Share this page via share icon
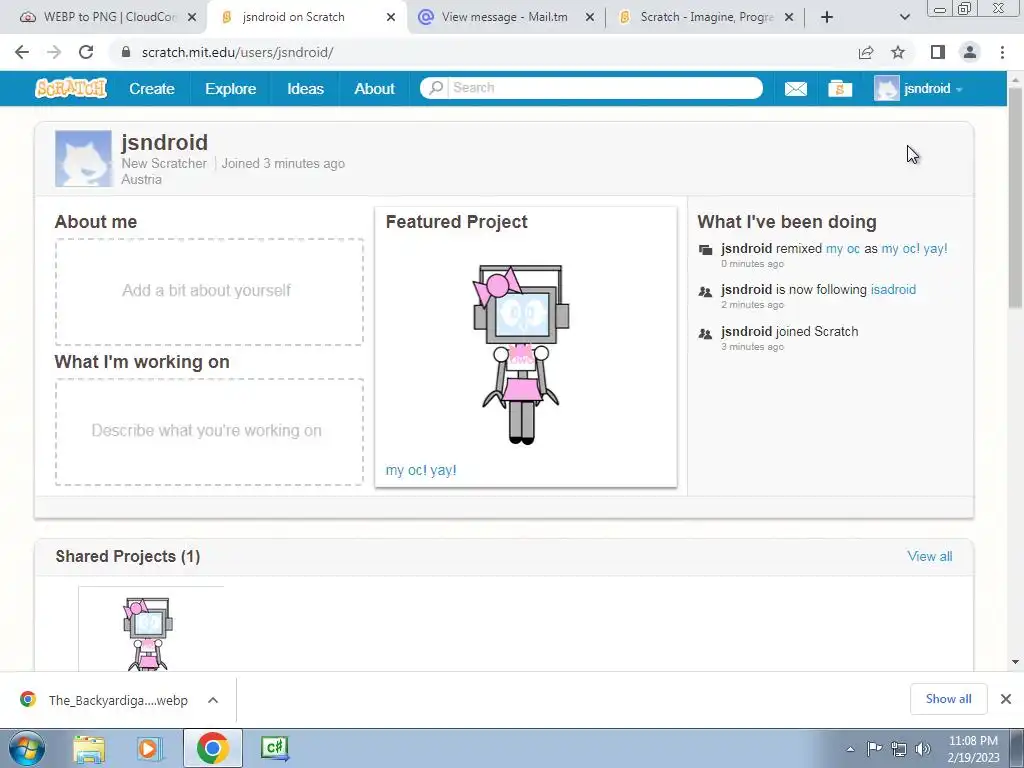The image size is (1024, 768). pos(866,52)
